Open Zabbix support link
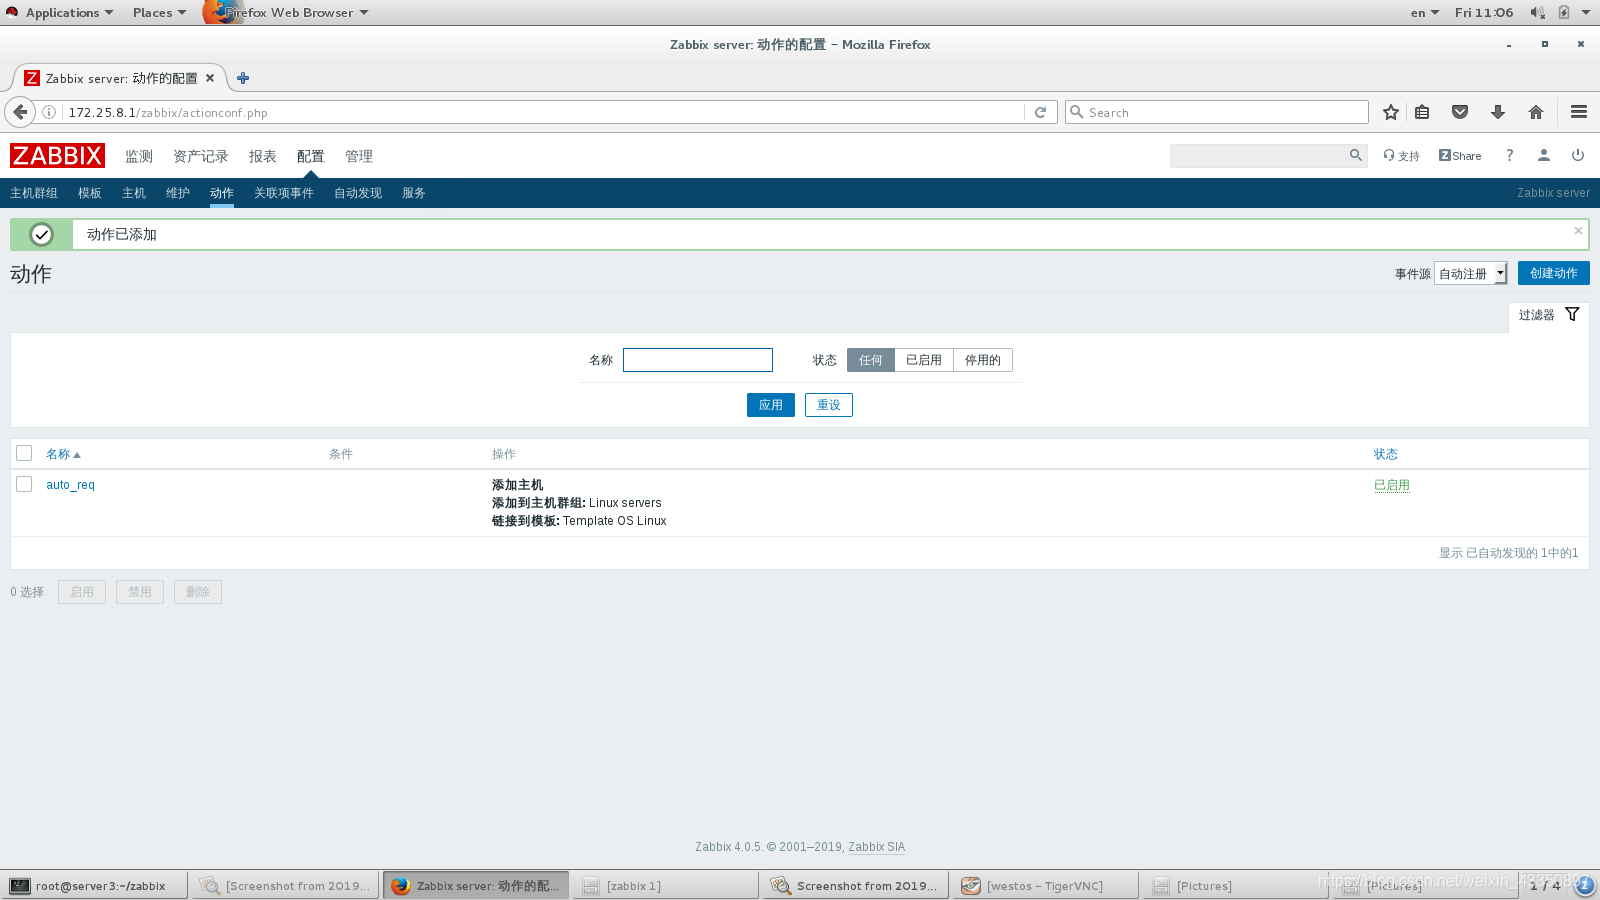The image size is (1600, 900). point(1402,156)
